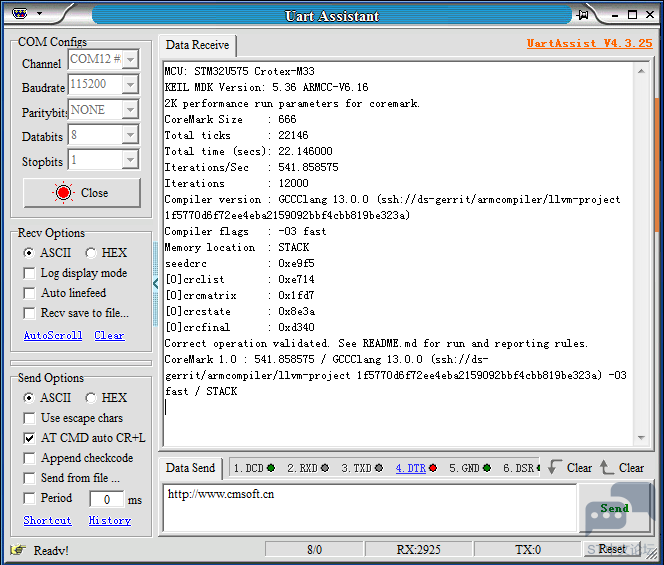The image size is (664, 565).
Task: Switch to the Data Send tab
Action: pos(190,468)
